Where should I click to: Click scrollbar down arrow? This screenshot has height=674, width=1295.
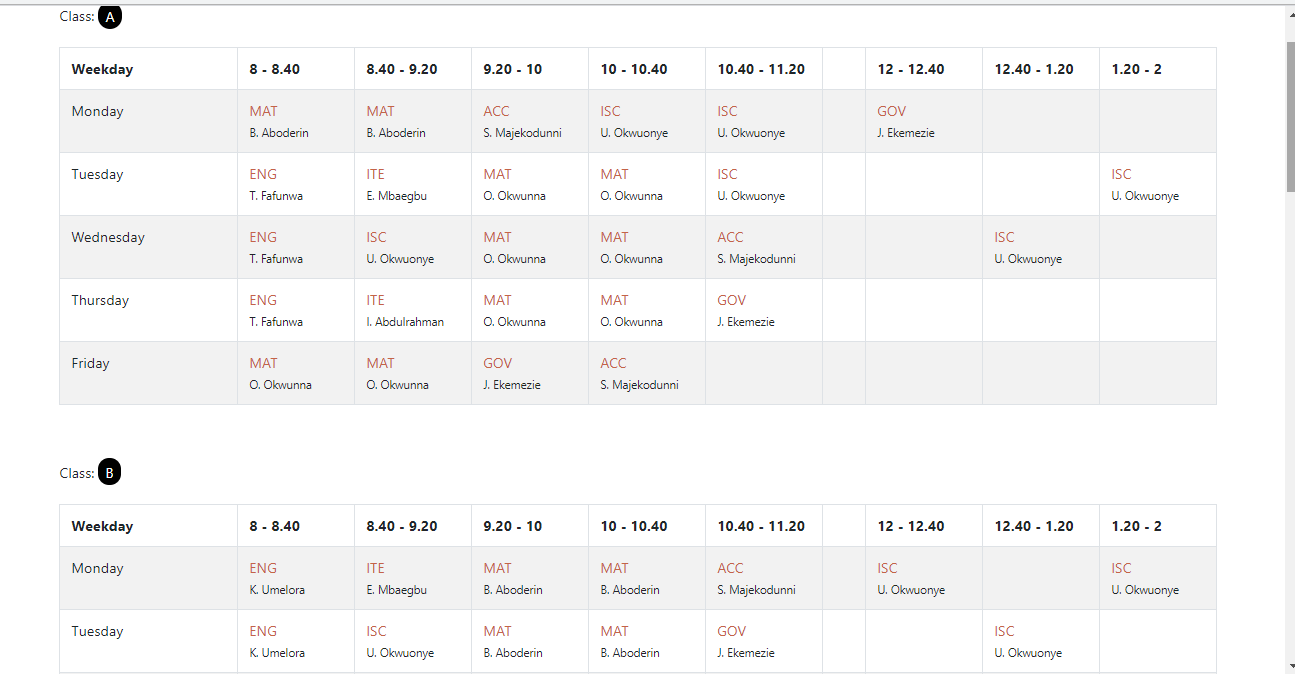(1290, 665)
